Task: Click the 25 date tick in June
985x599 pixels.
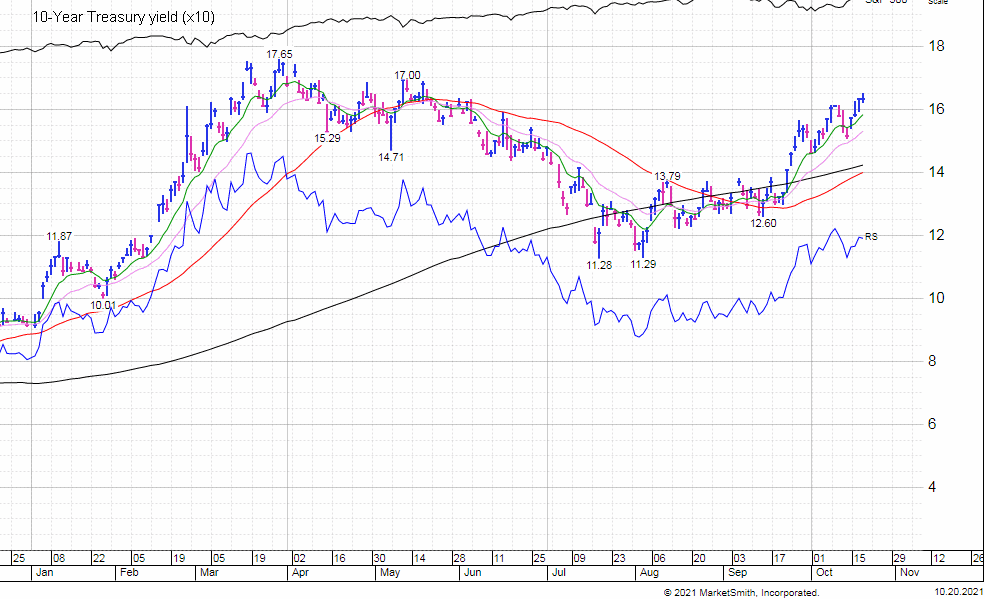Action: click(539, 558)
